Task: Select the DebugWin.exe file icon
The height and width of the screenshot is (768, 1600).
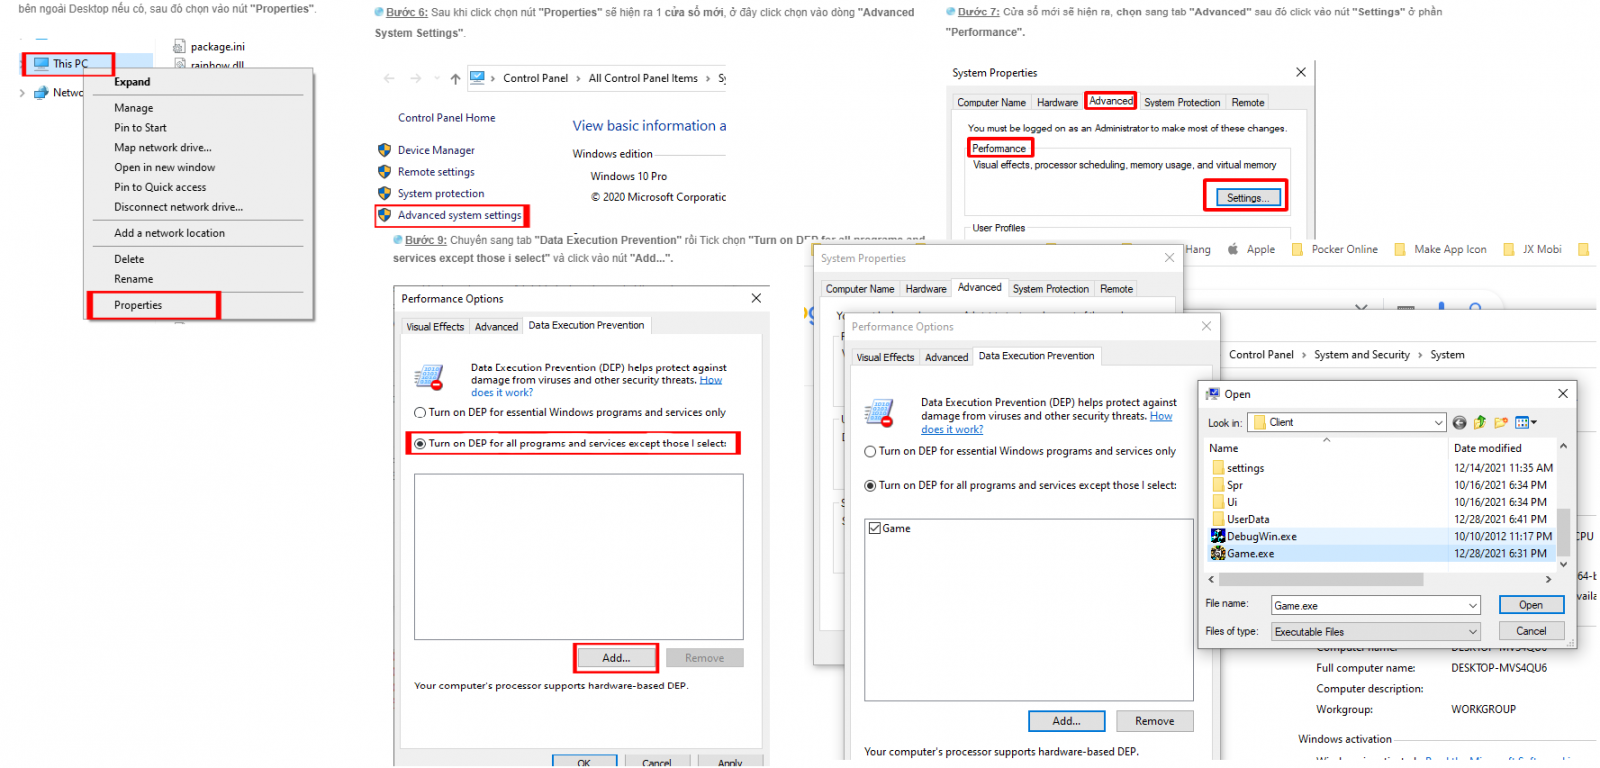Action: pos(1218,537)
